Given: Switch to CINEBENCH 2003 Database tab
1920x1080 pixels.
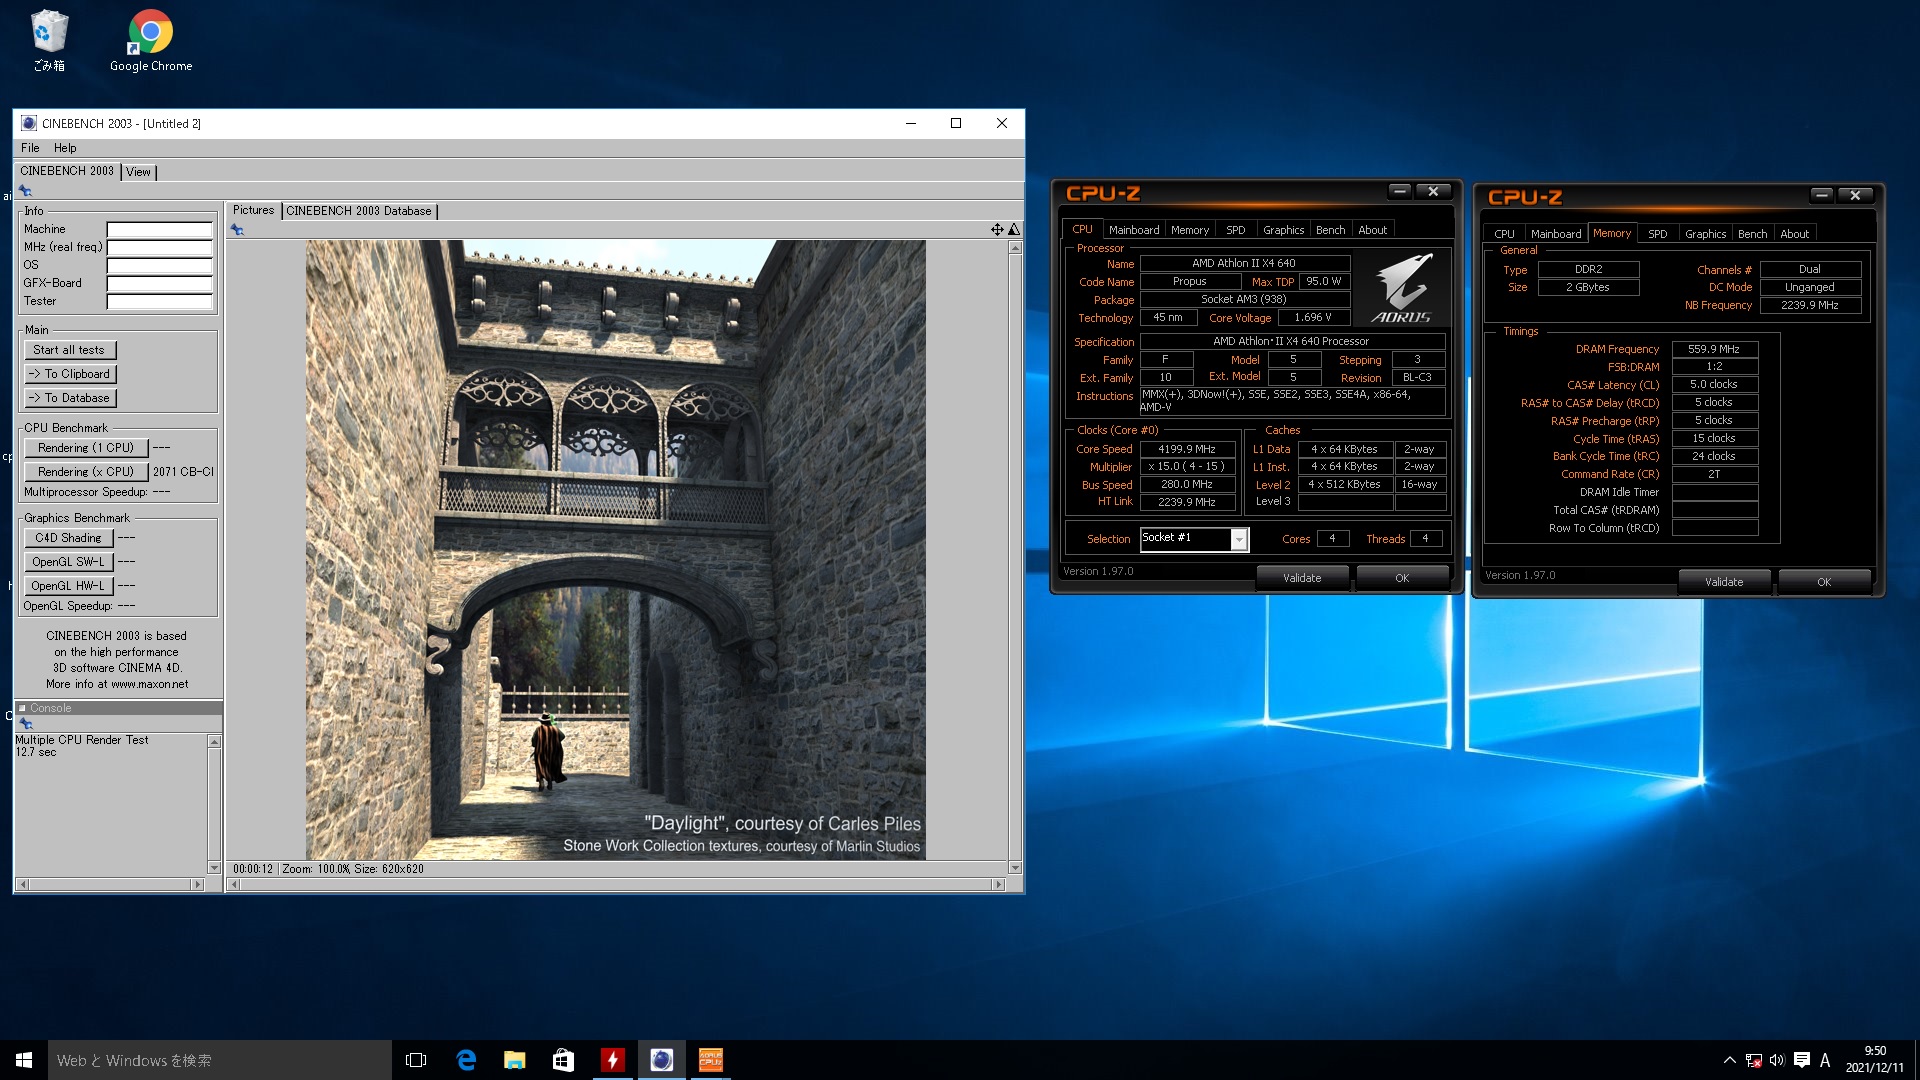Looking at the screenshot, I should click(x=359, y=211).
